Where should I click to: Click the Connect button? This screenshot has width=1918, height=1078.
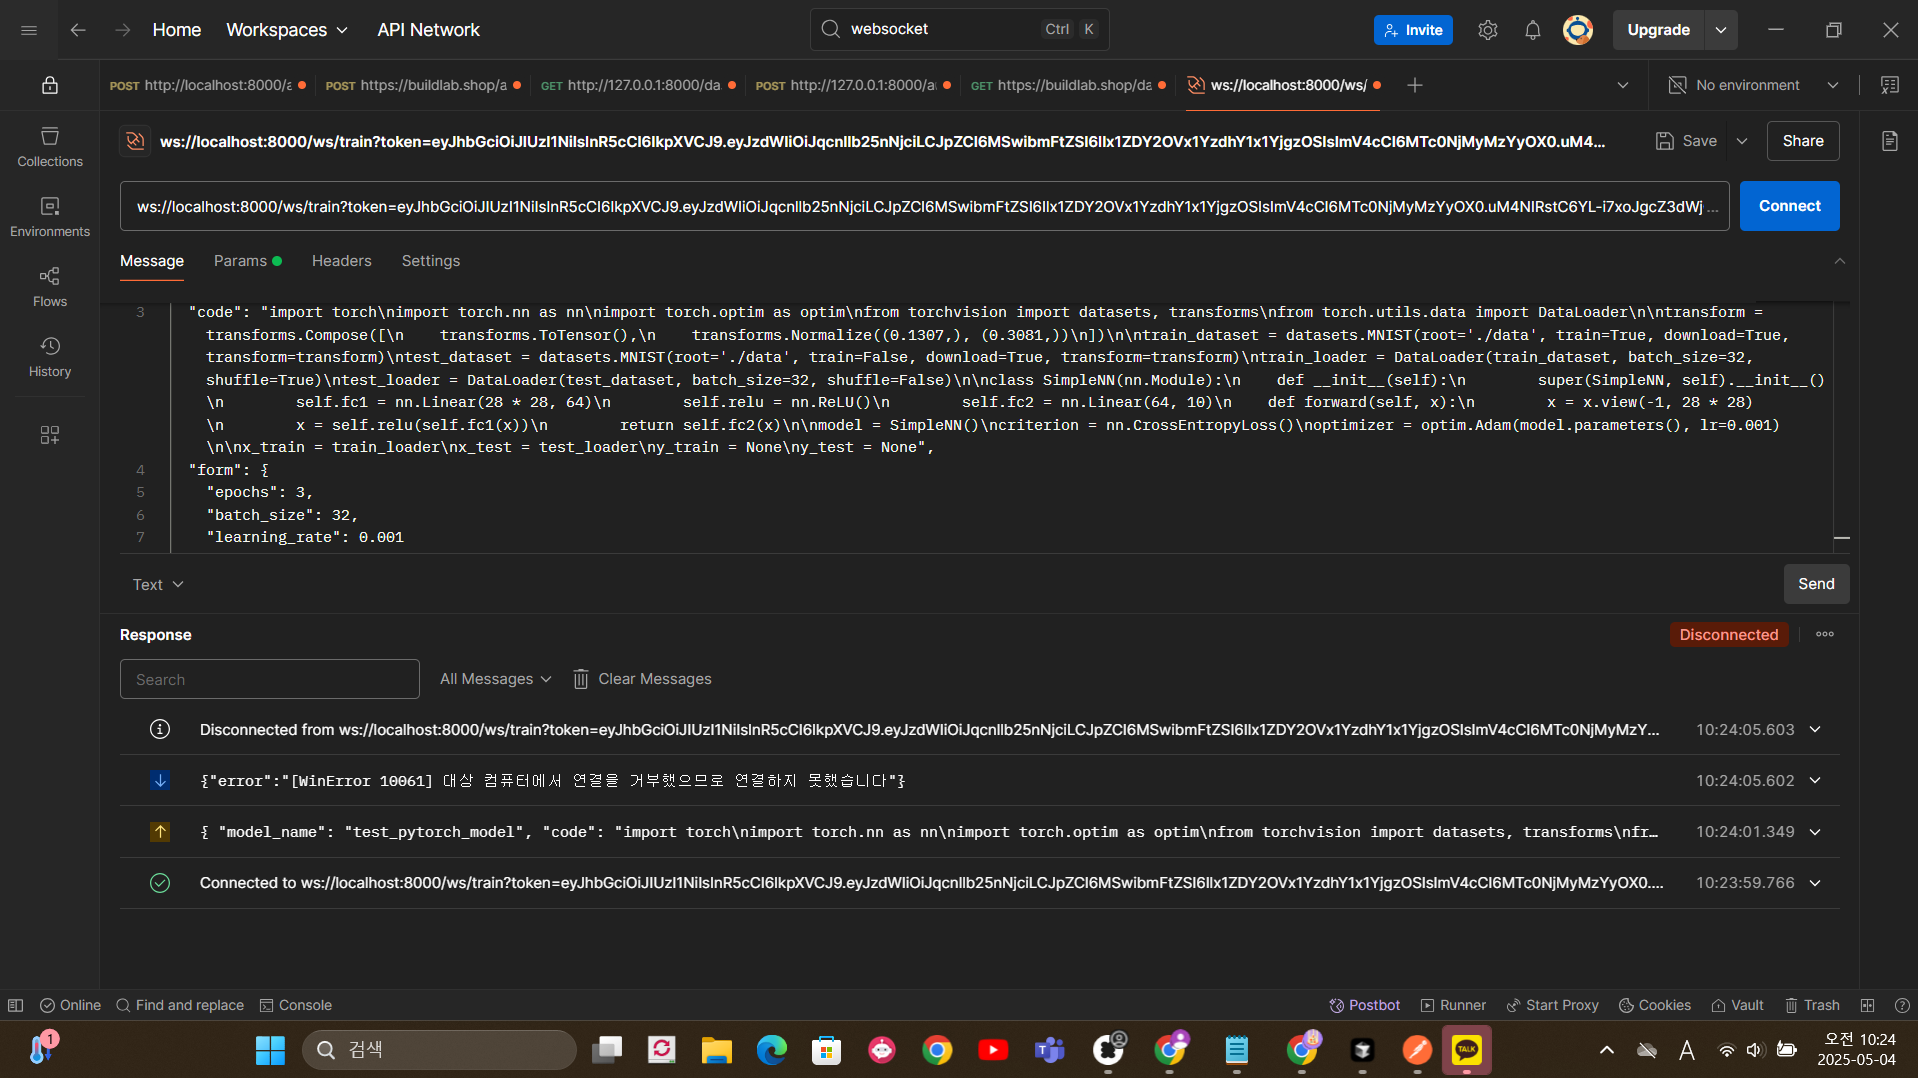pyautogui.click(x=1789, y=206)
